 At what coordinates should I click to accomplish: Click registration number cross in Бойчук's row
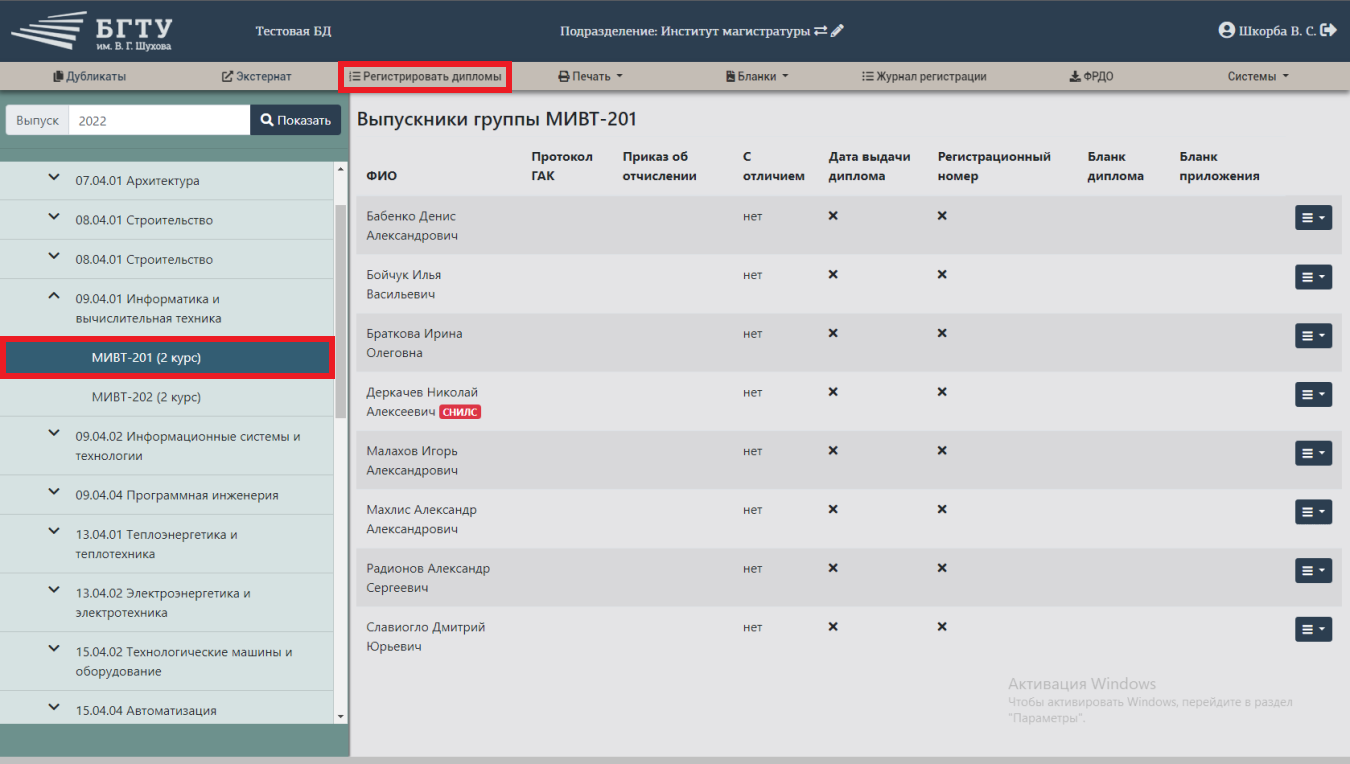942,275
